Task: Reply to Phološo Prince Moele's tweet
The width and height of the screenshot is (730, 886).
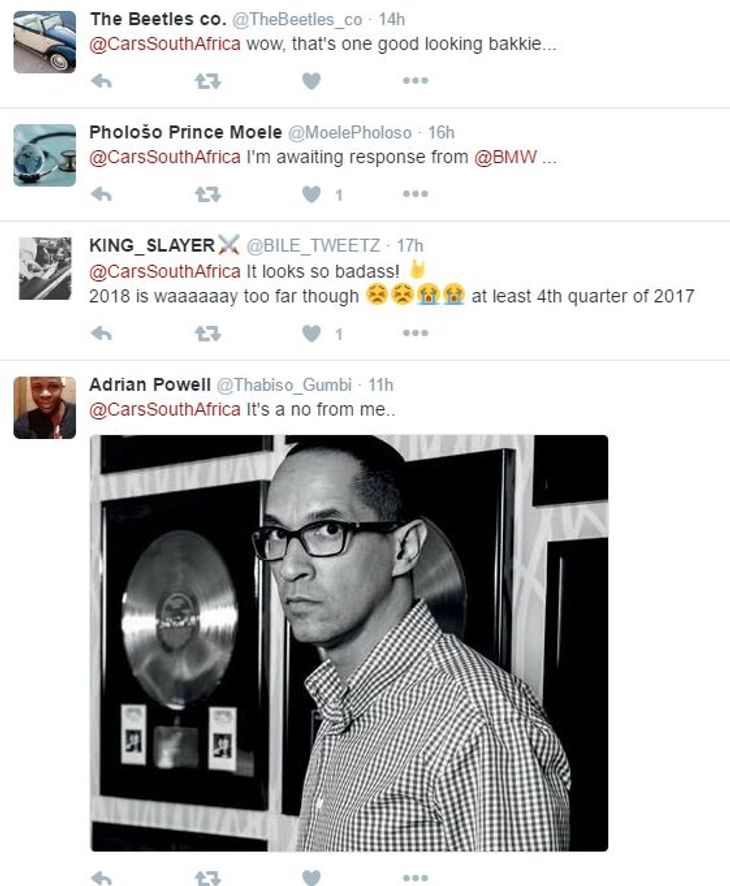Action: click(102, 194)
